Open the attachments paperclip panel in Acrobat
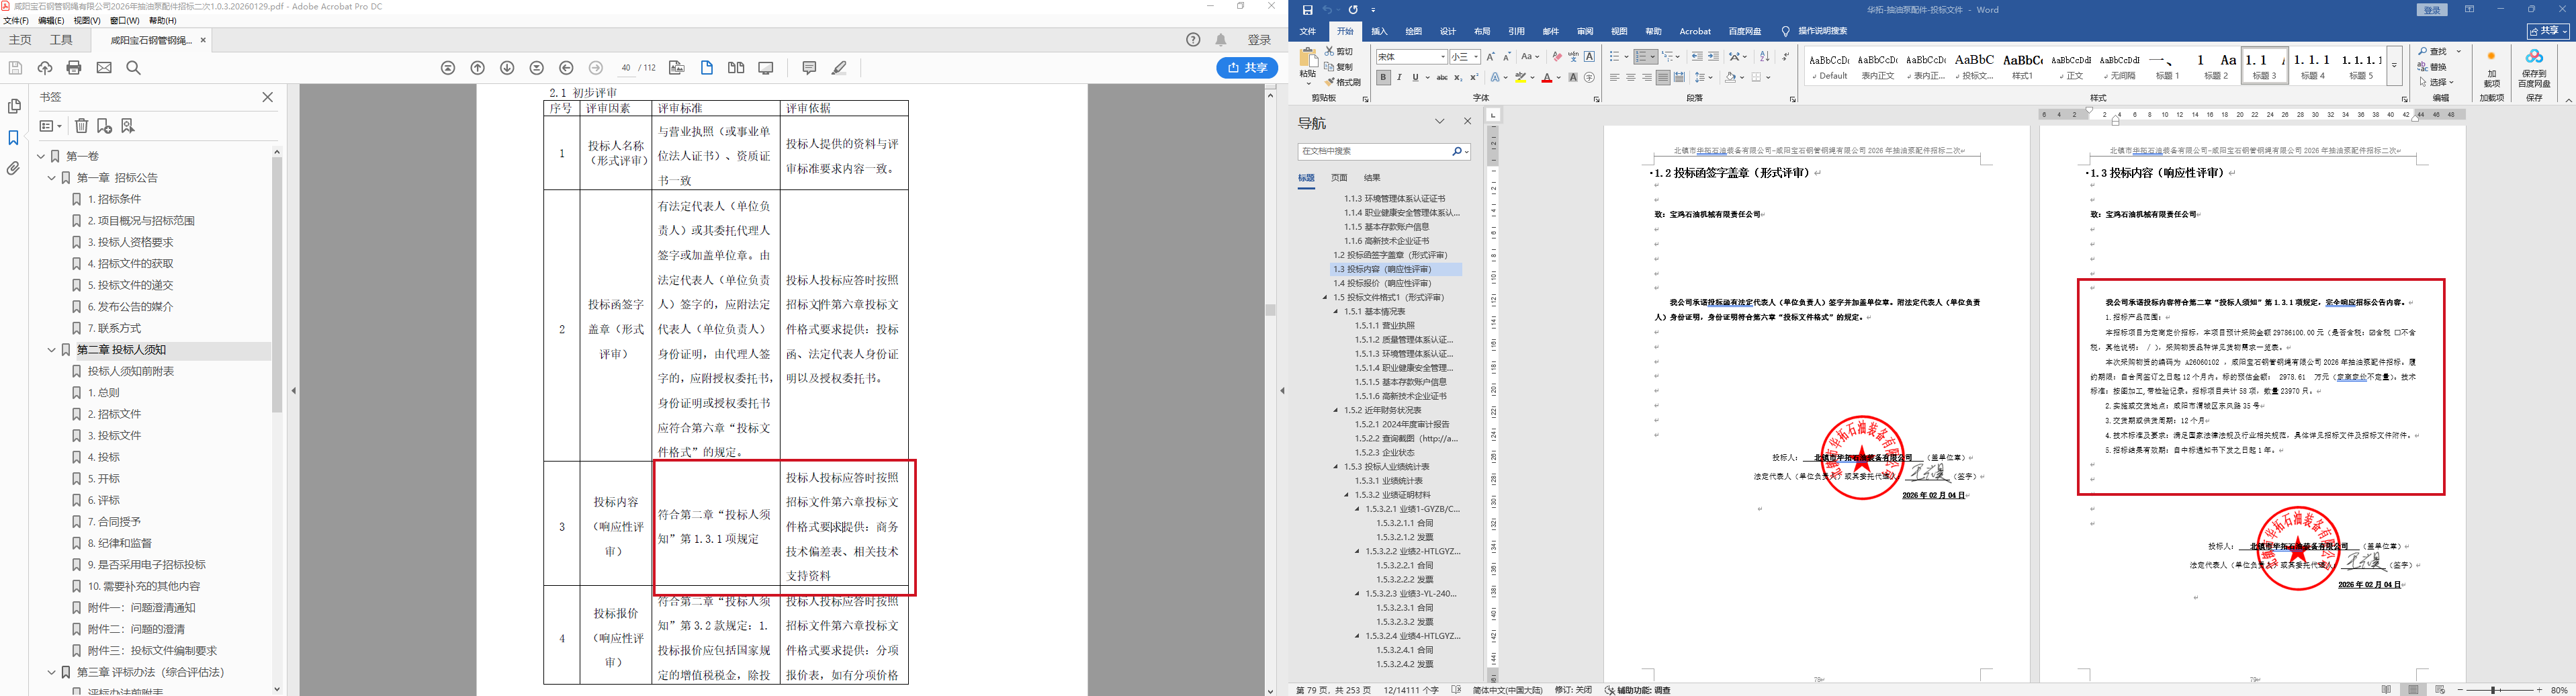 14,168
